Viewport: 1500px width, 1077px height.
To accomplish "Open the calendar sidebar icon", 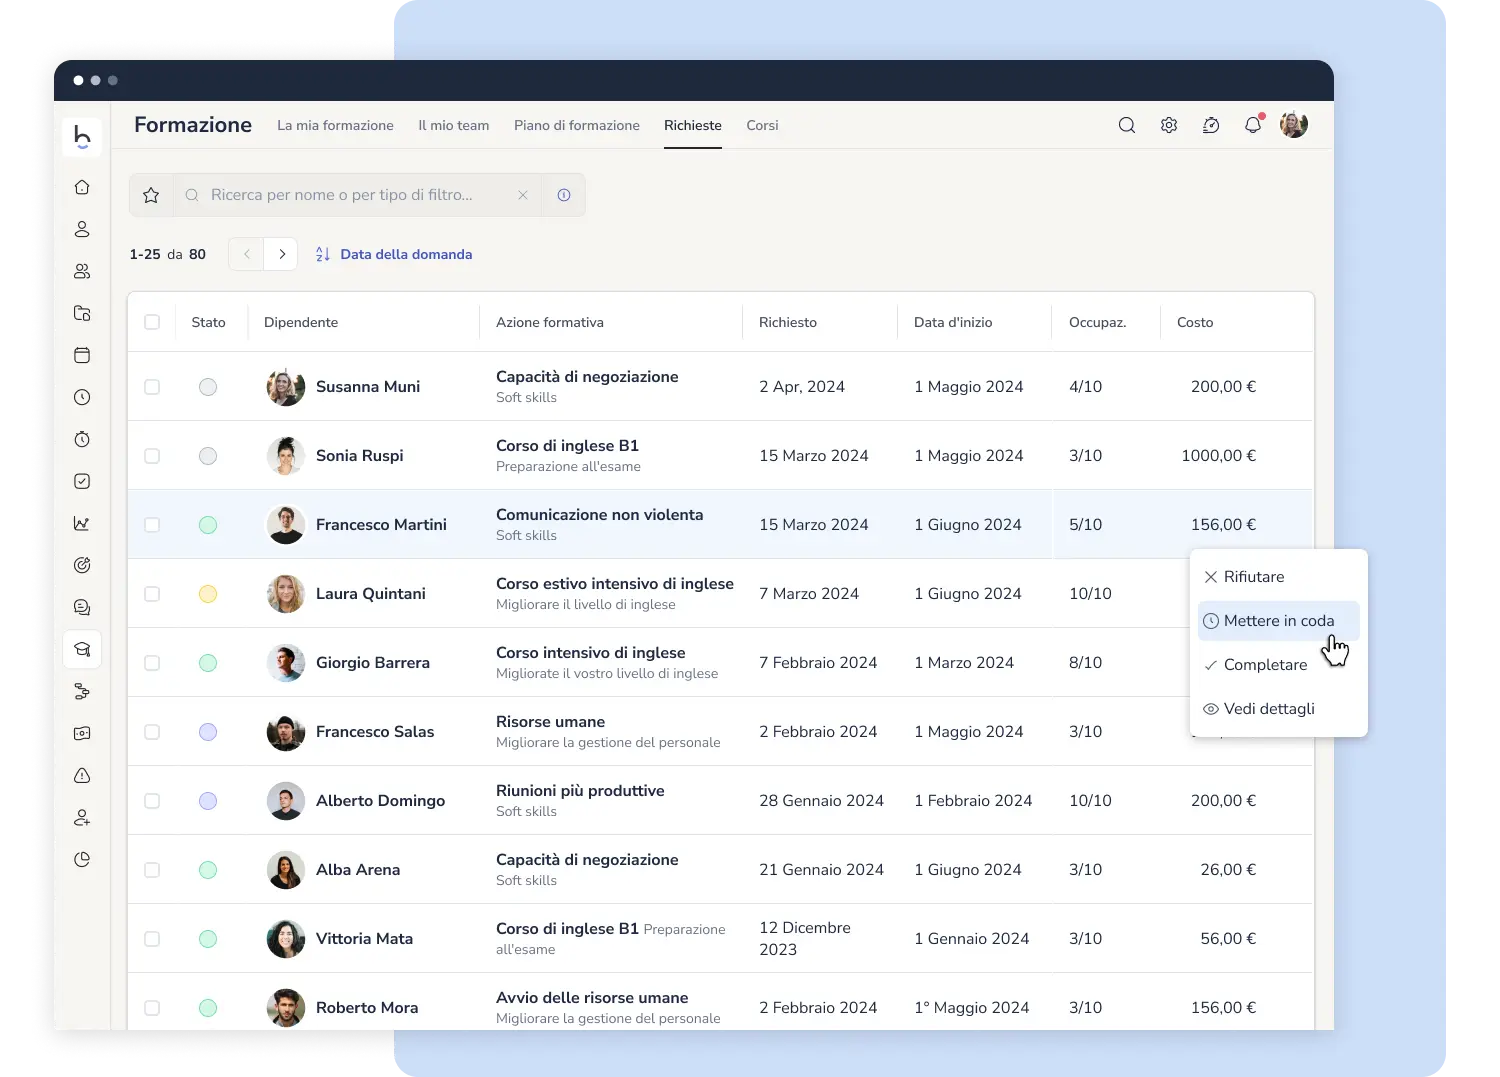I will click(x=82, y=355).
